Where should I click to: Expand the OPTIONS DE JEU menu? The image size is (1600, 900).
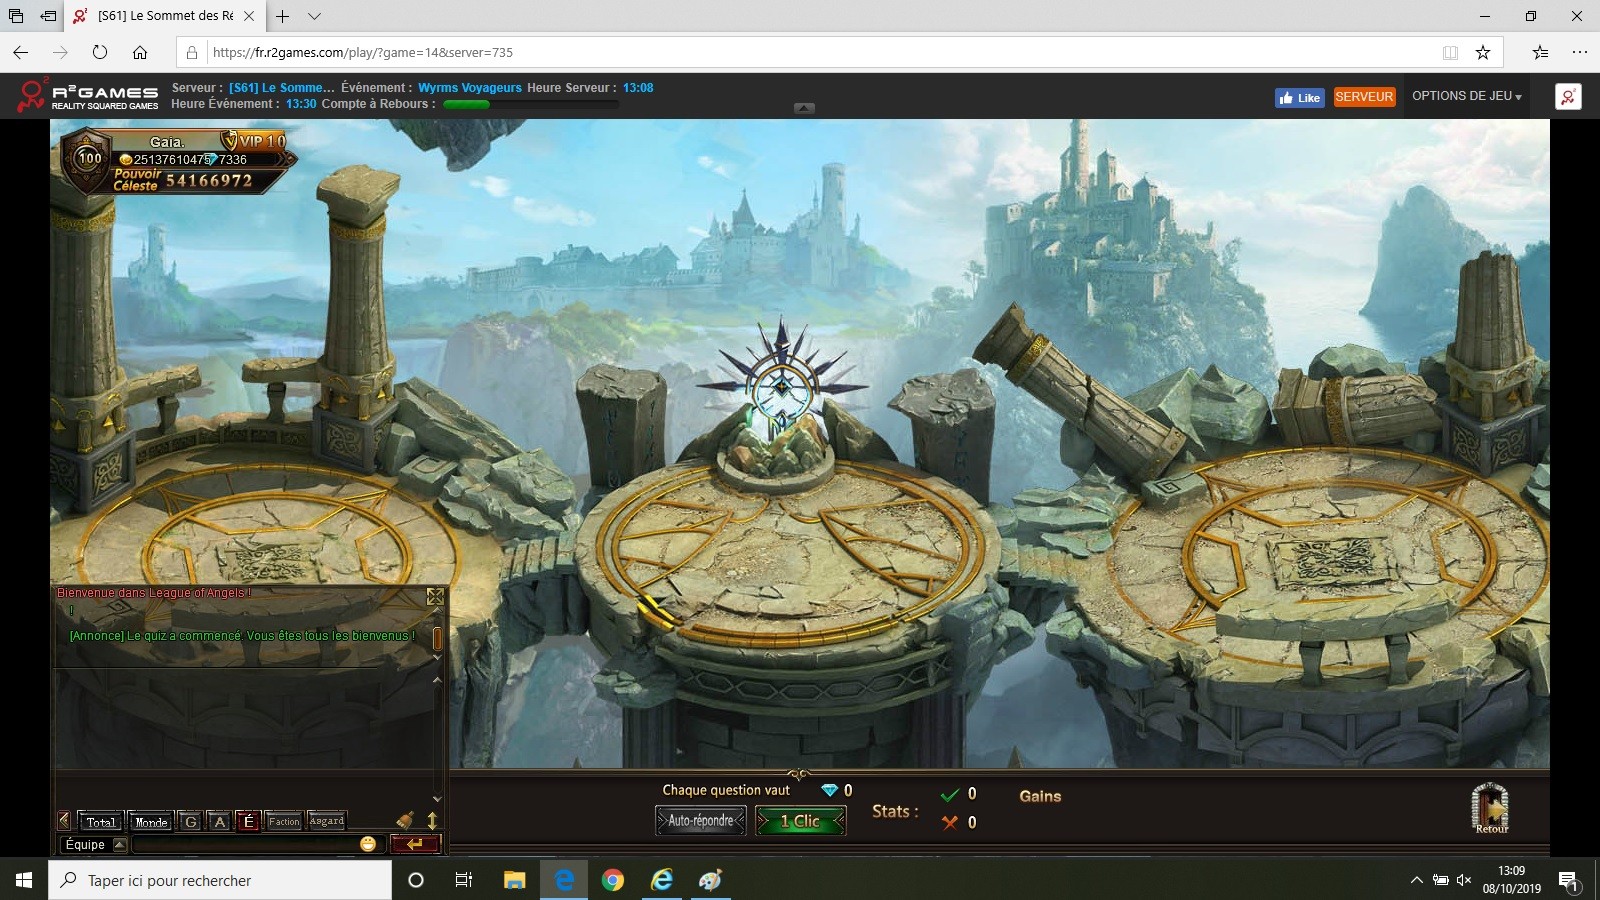(x=1466, y=96)
